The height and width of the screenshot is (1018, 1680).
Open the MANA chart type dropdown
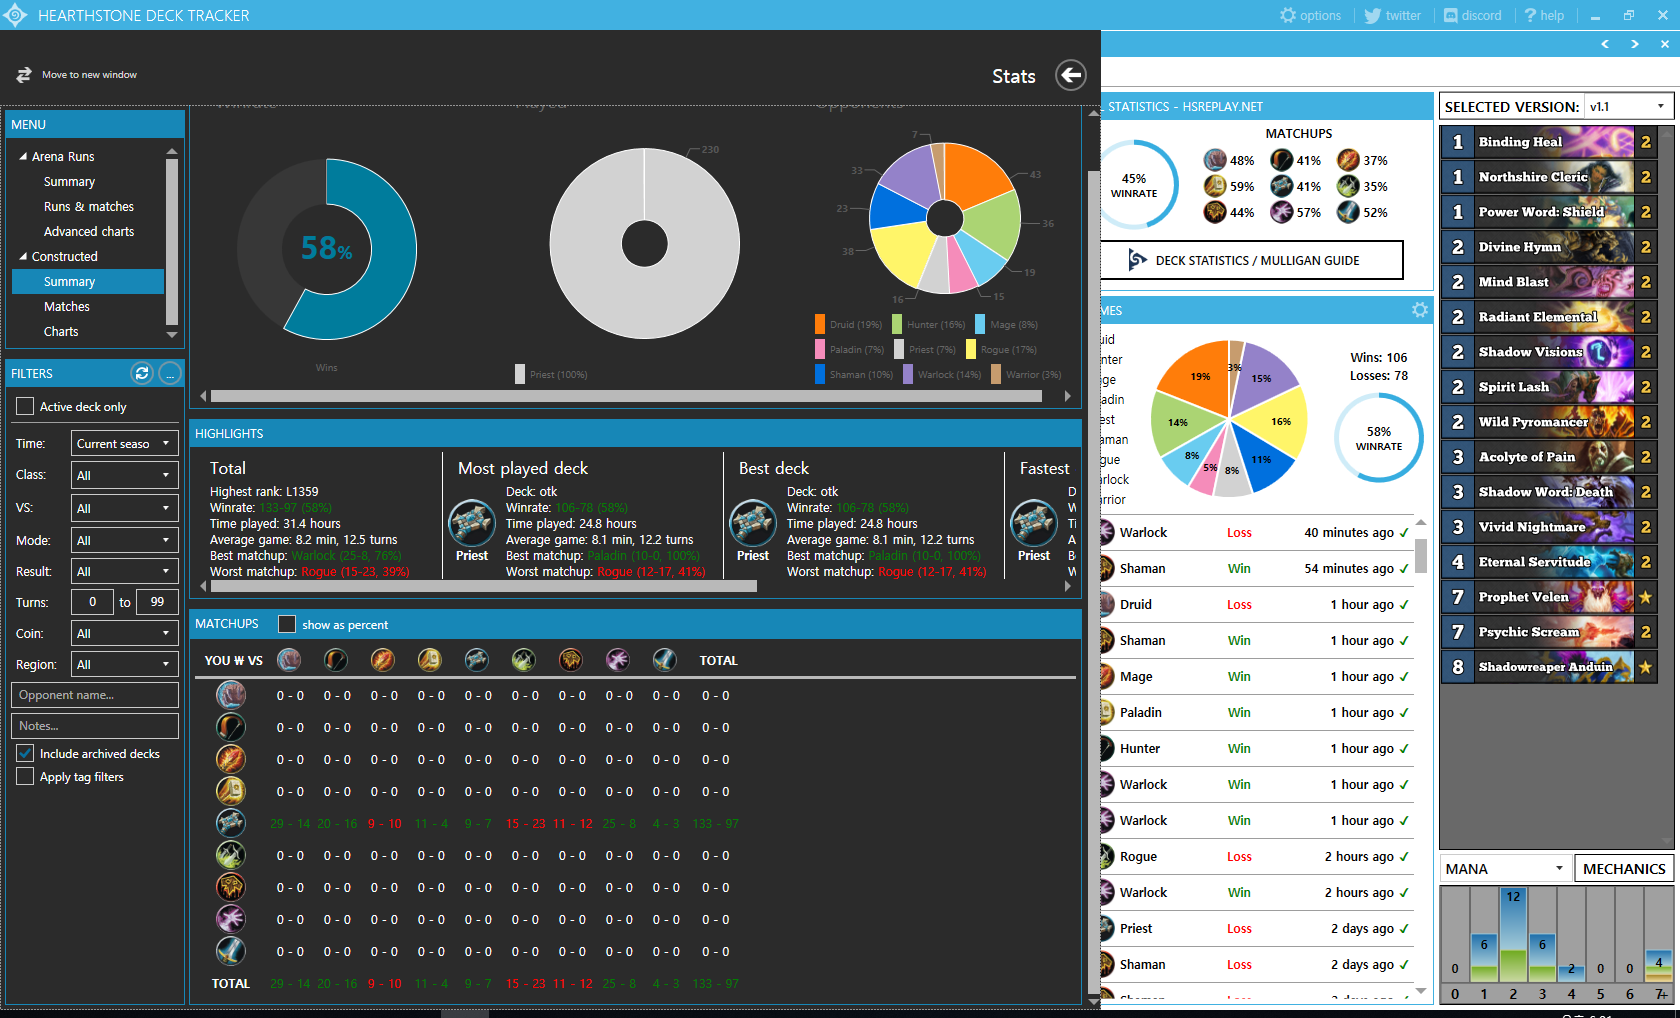point(1505,868)
